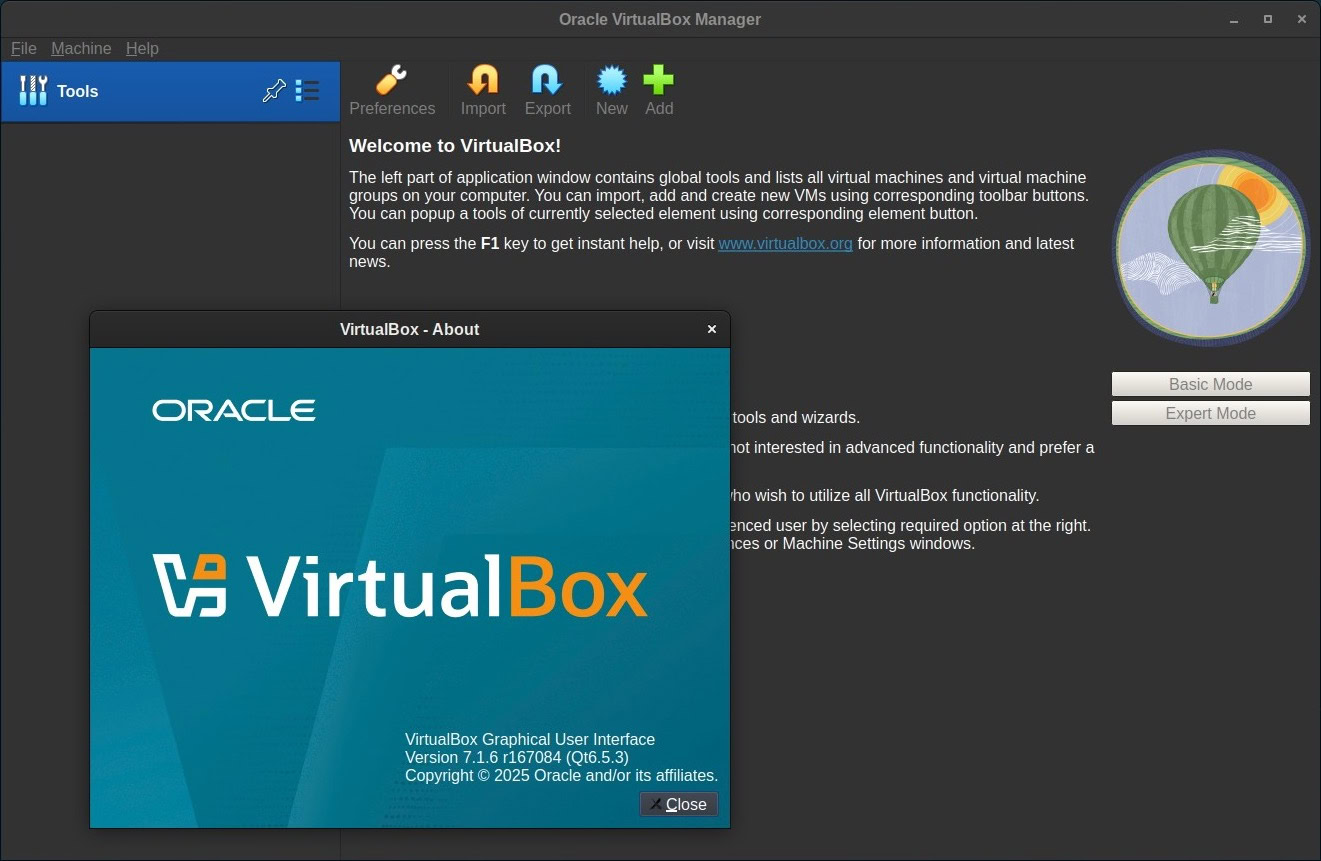Click the VirtualBox - About title bar
This screenshot has width=1321, height=861.
point(409,329)
